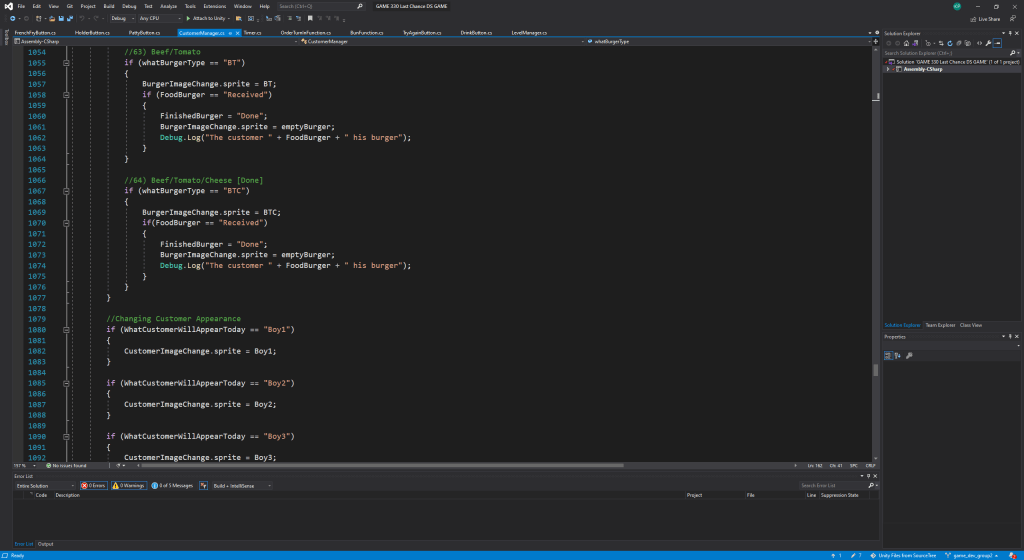Viewport: 1024px width, 560px height.
Task: Open the Entire Solution scope dropdown
Action: [44, 485]
